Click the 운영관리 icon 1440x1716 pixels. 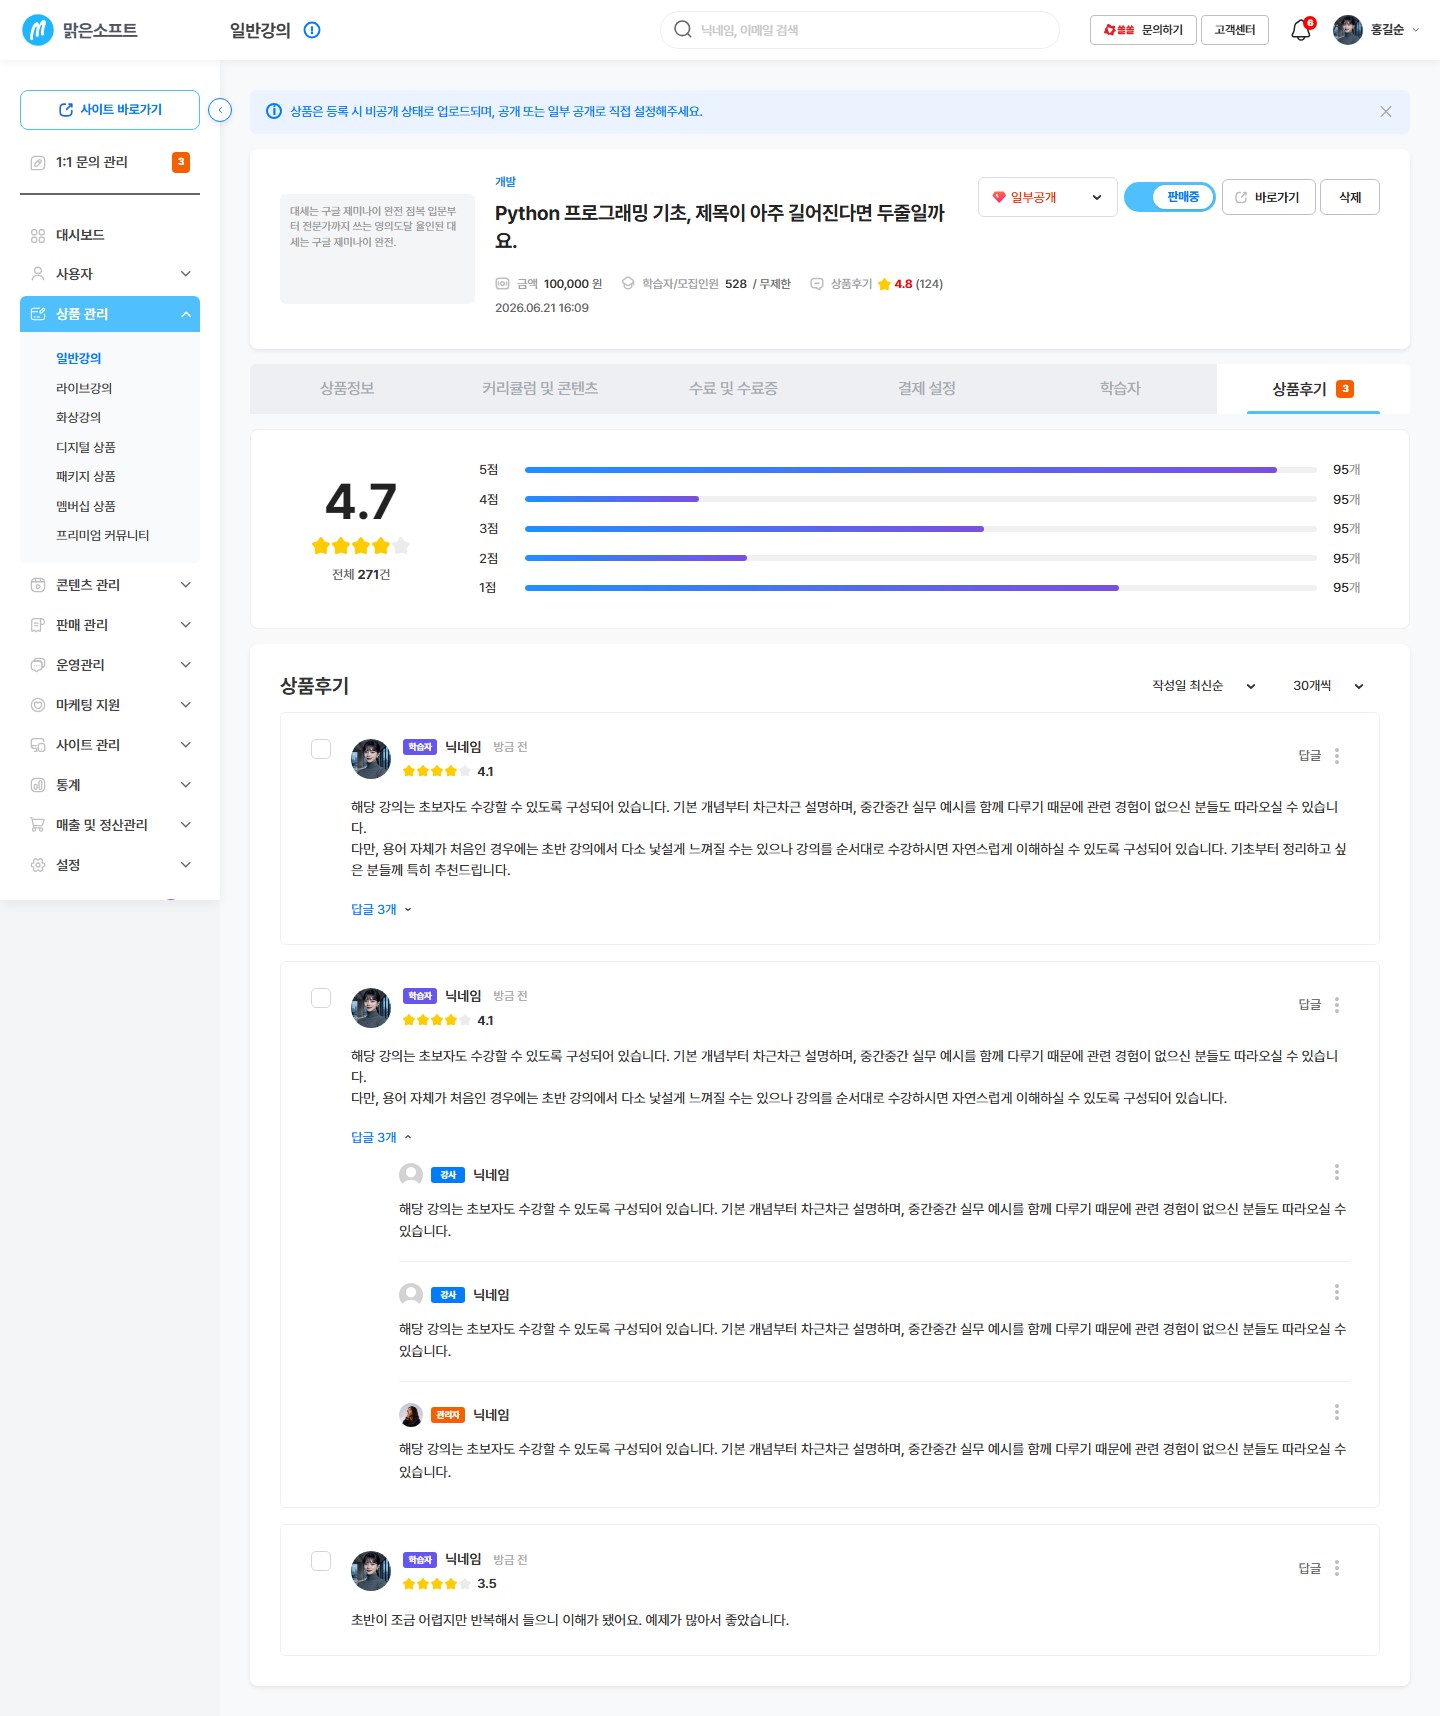pos(38,665)
